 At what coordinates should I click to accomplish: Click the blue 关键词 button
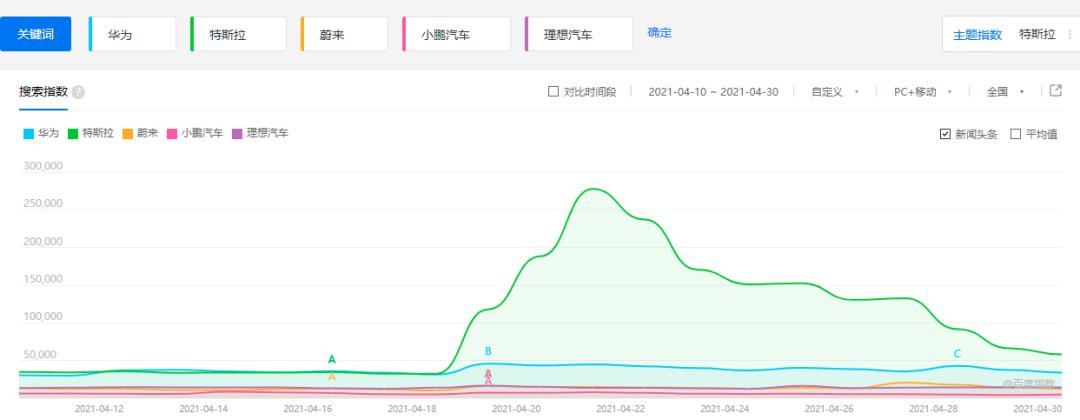[x=35, y=34]
